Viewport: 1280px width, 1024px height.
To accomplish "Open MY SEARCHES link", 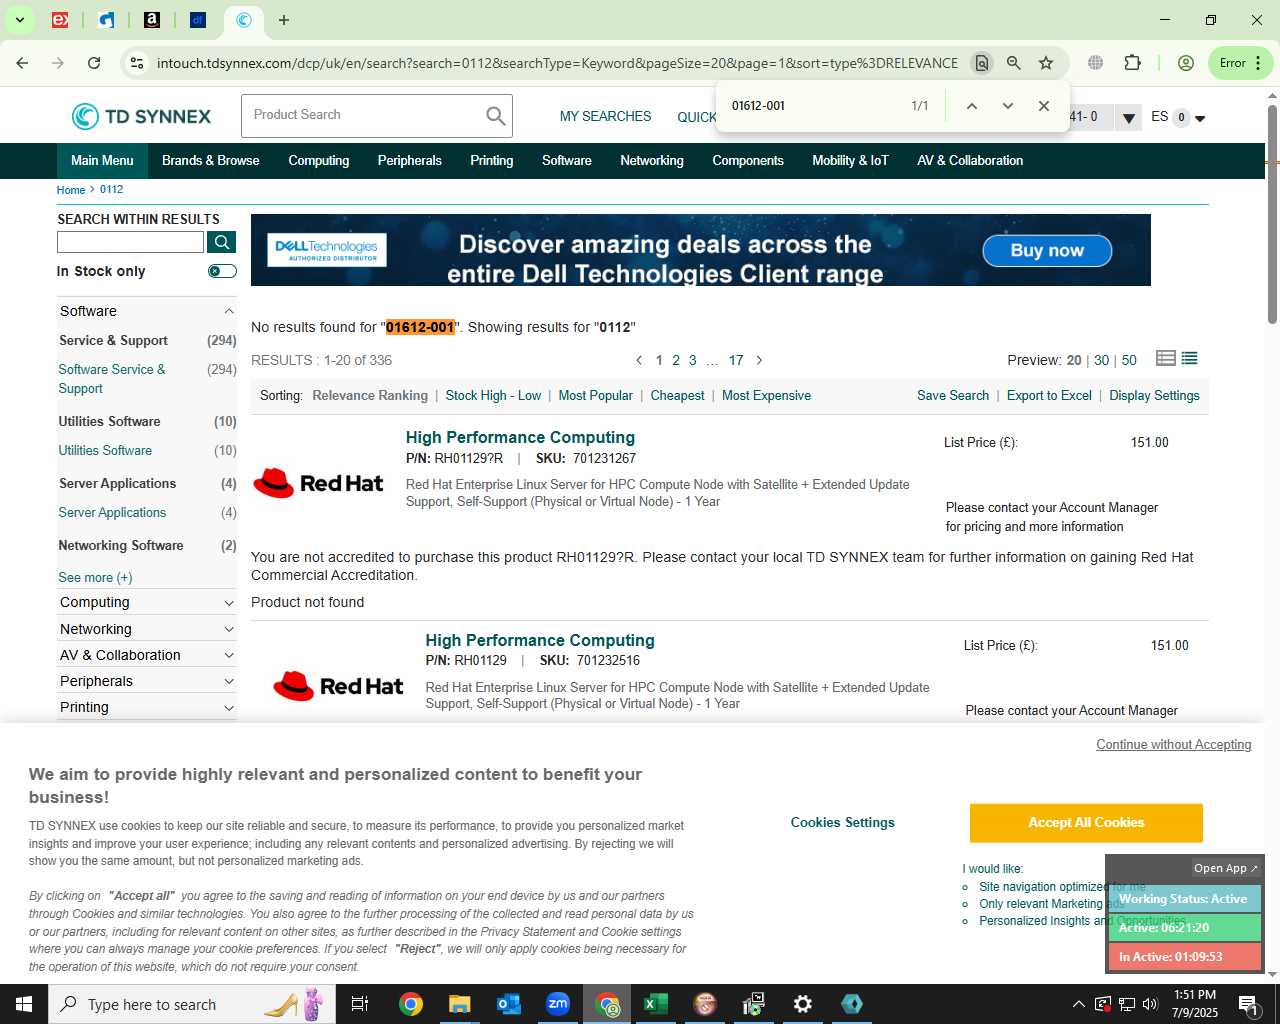I will point(605,117).
